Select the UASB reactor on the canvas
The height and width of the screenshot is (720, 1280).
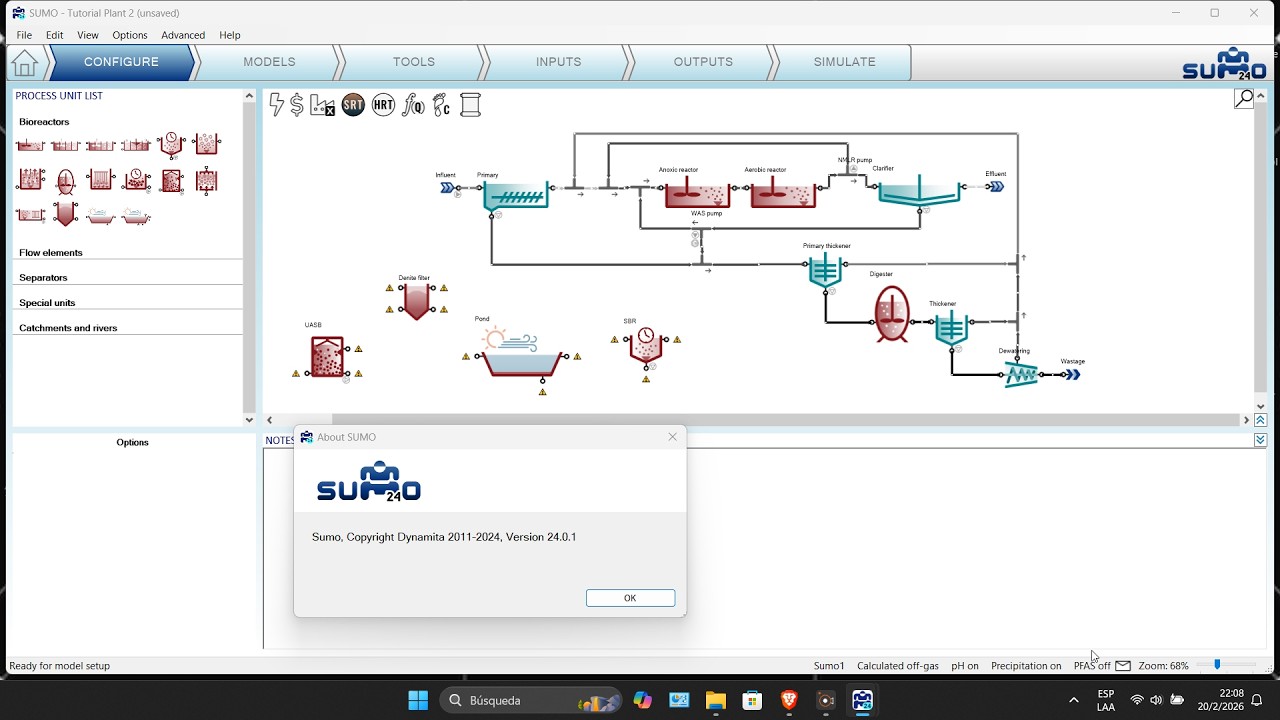click(328, 357)
